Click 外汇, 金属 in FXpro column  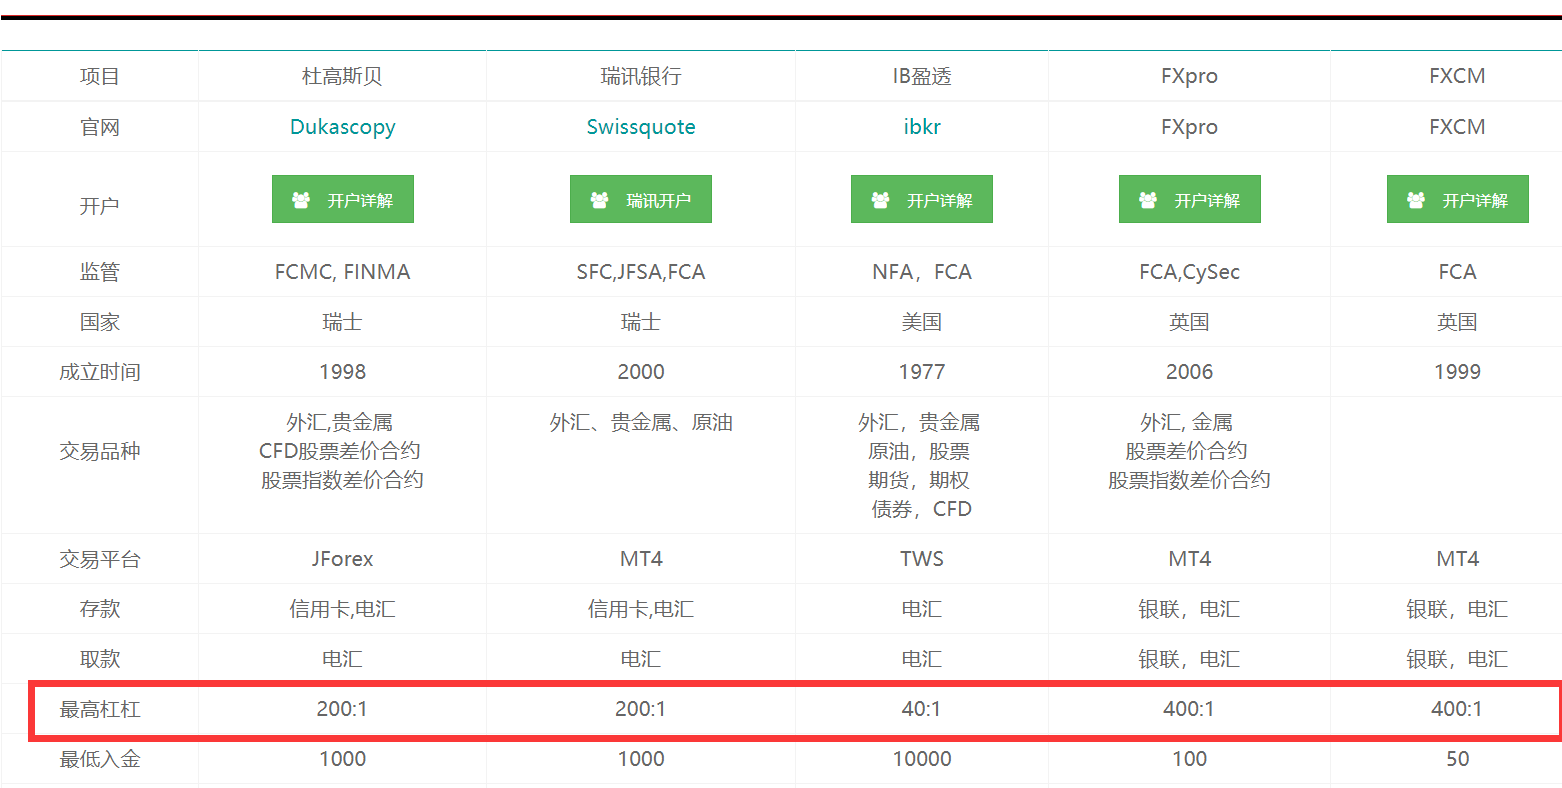(x=1186, y=422)
